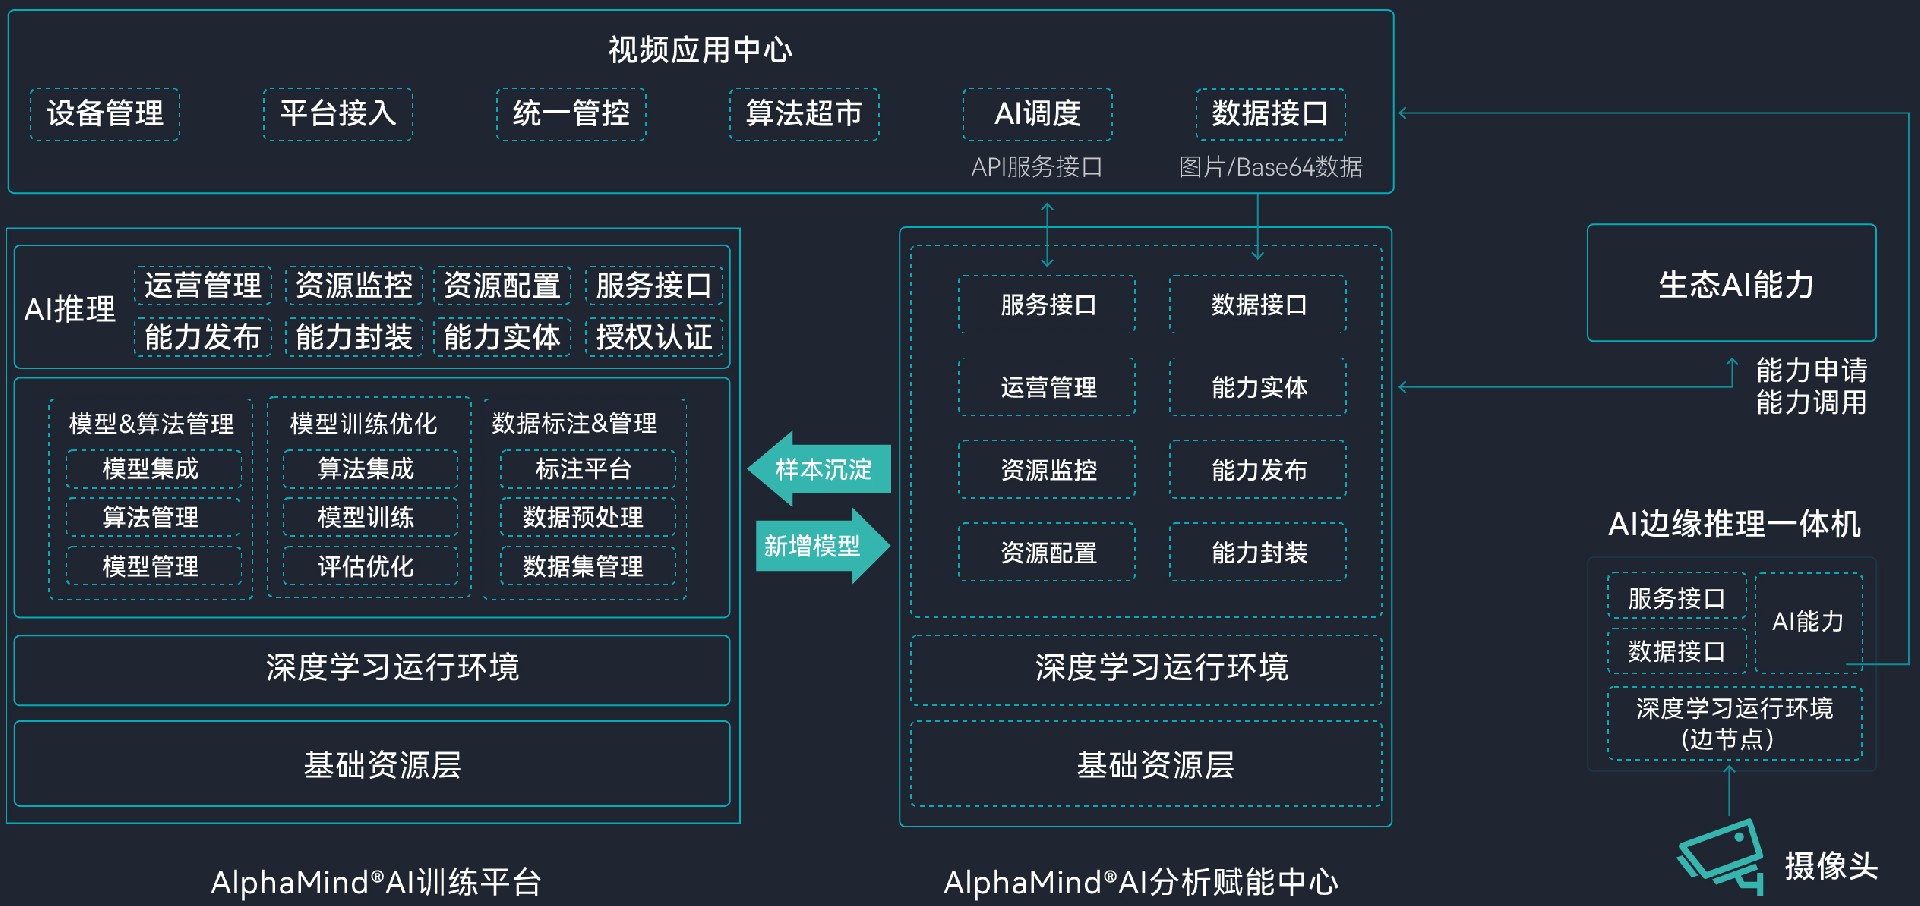The width and height of the screenshot is (1920, 906).
Task: Select 资源监控 in the AI分析赋能中心
Action: tap(1047, 470)
